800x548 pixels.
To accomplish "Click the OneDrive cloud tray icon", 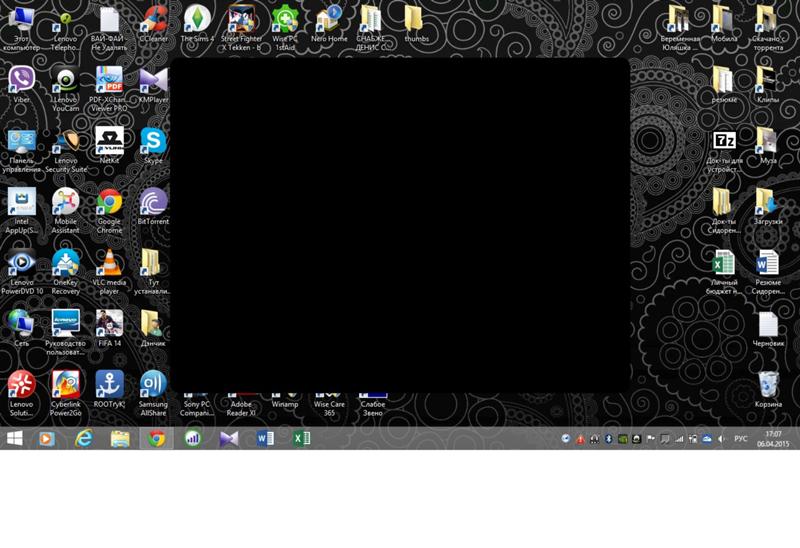I will coord(707,439).
